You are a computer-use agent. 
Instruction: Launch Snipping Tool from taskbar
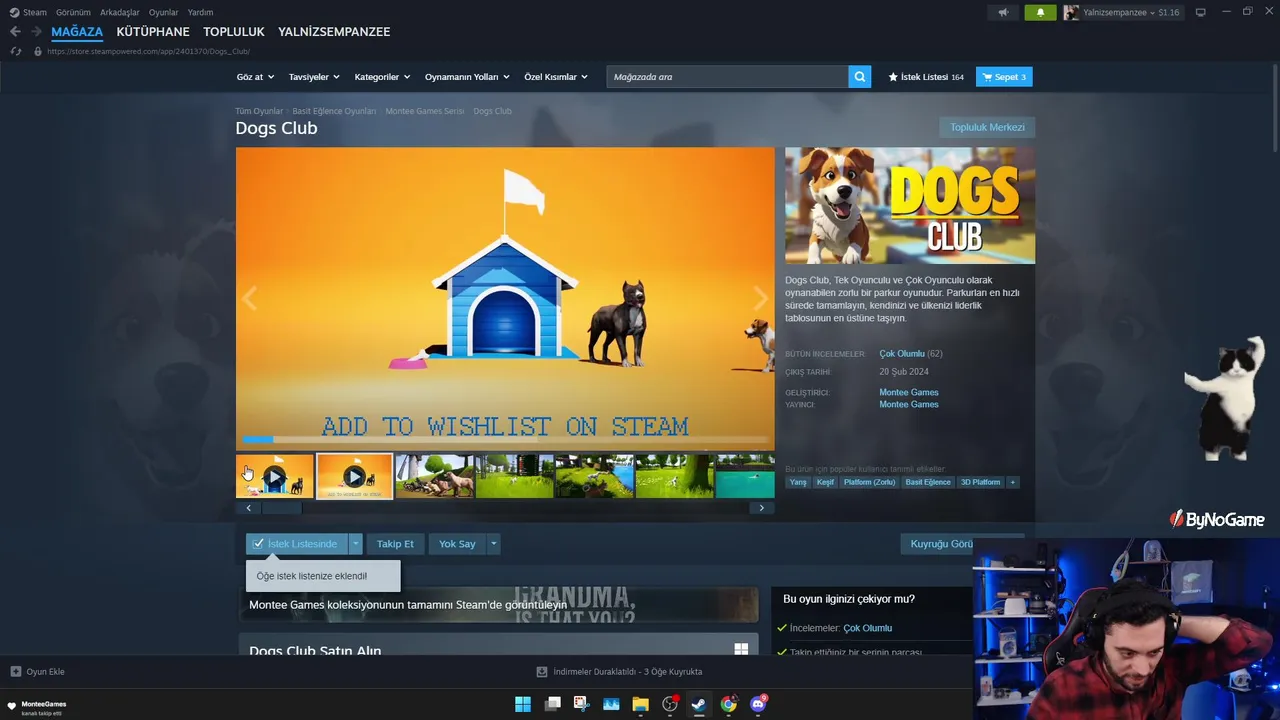click(x=581, y=704)
